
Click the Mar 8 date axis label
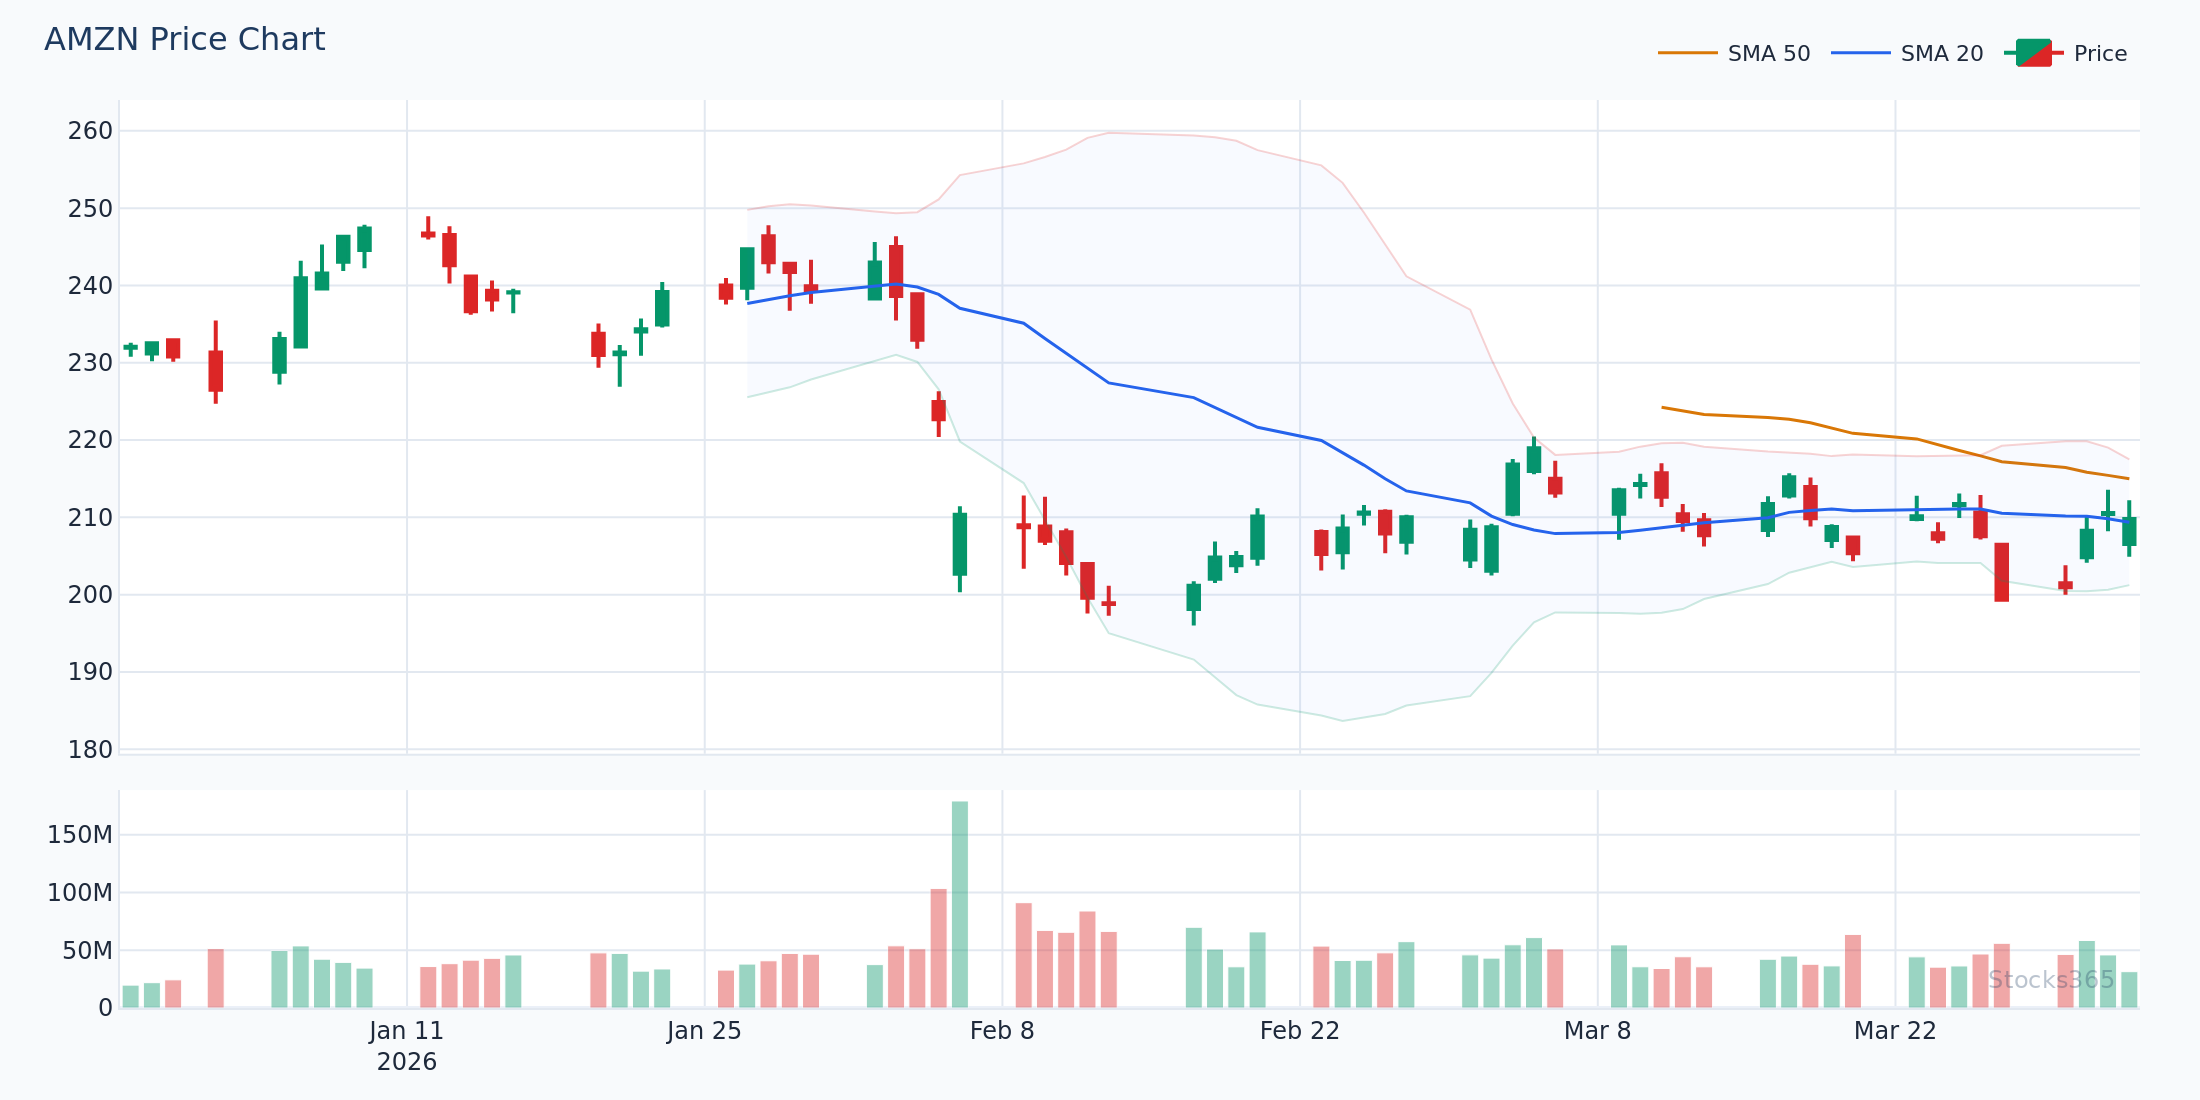1597,1031
